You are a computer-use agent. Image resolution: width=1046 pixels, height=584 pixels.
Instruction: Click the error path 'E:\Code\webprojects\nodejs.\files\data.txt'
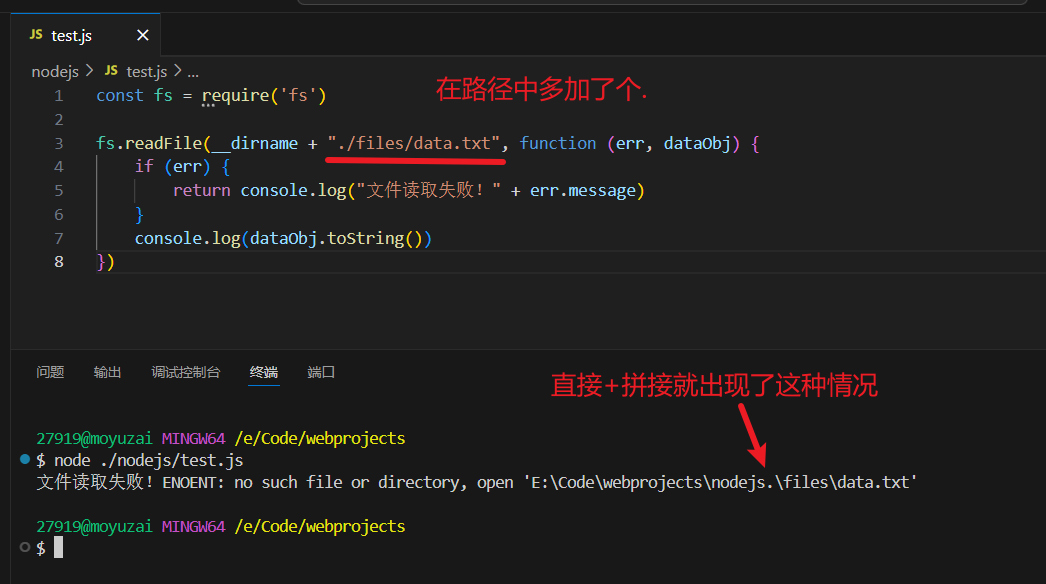click(x=720, y=483)
